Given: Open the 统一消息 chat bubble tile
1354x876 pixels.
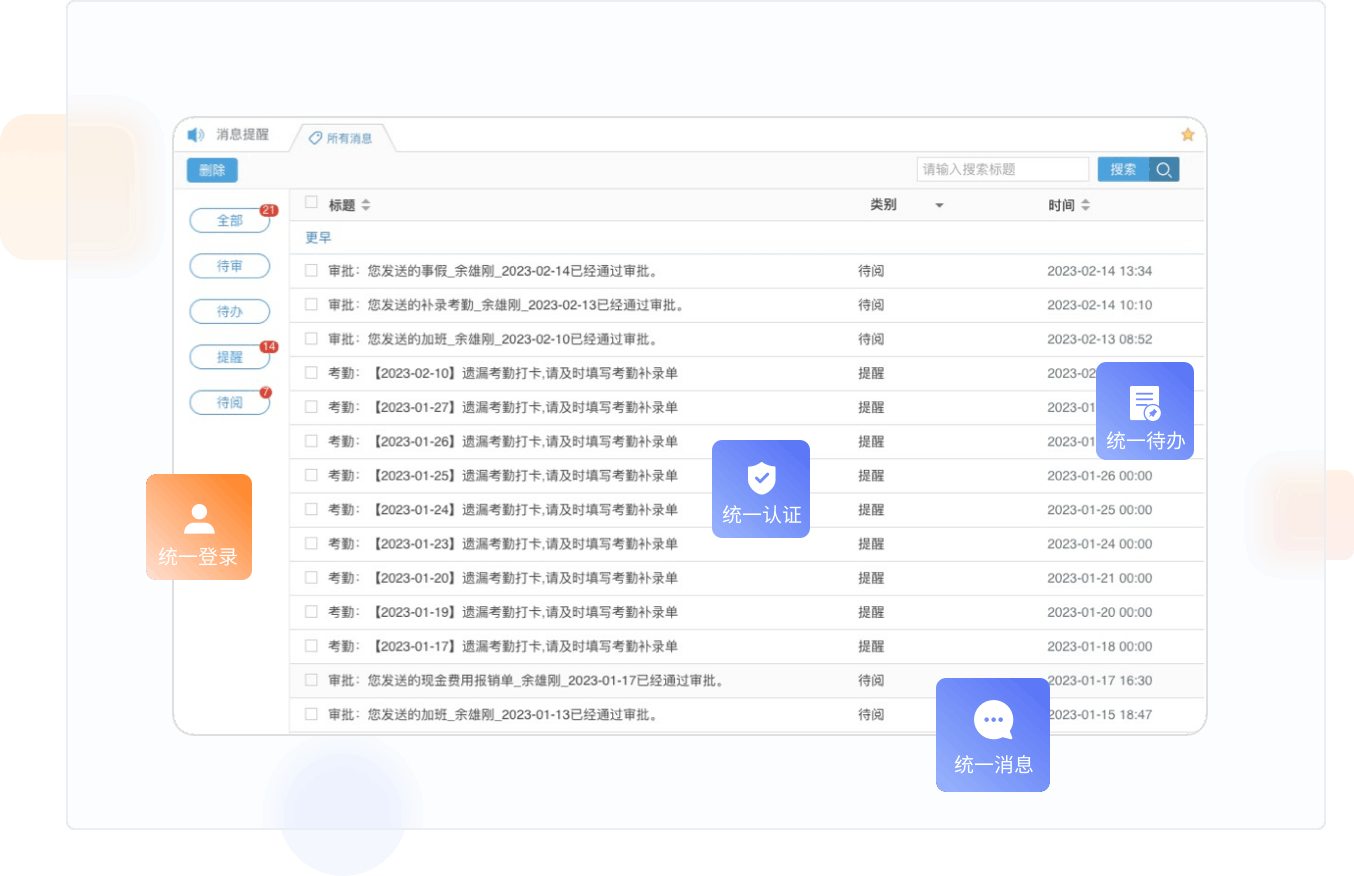Looking at the screenshot, I should coord(993,735).
